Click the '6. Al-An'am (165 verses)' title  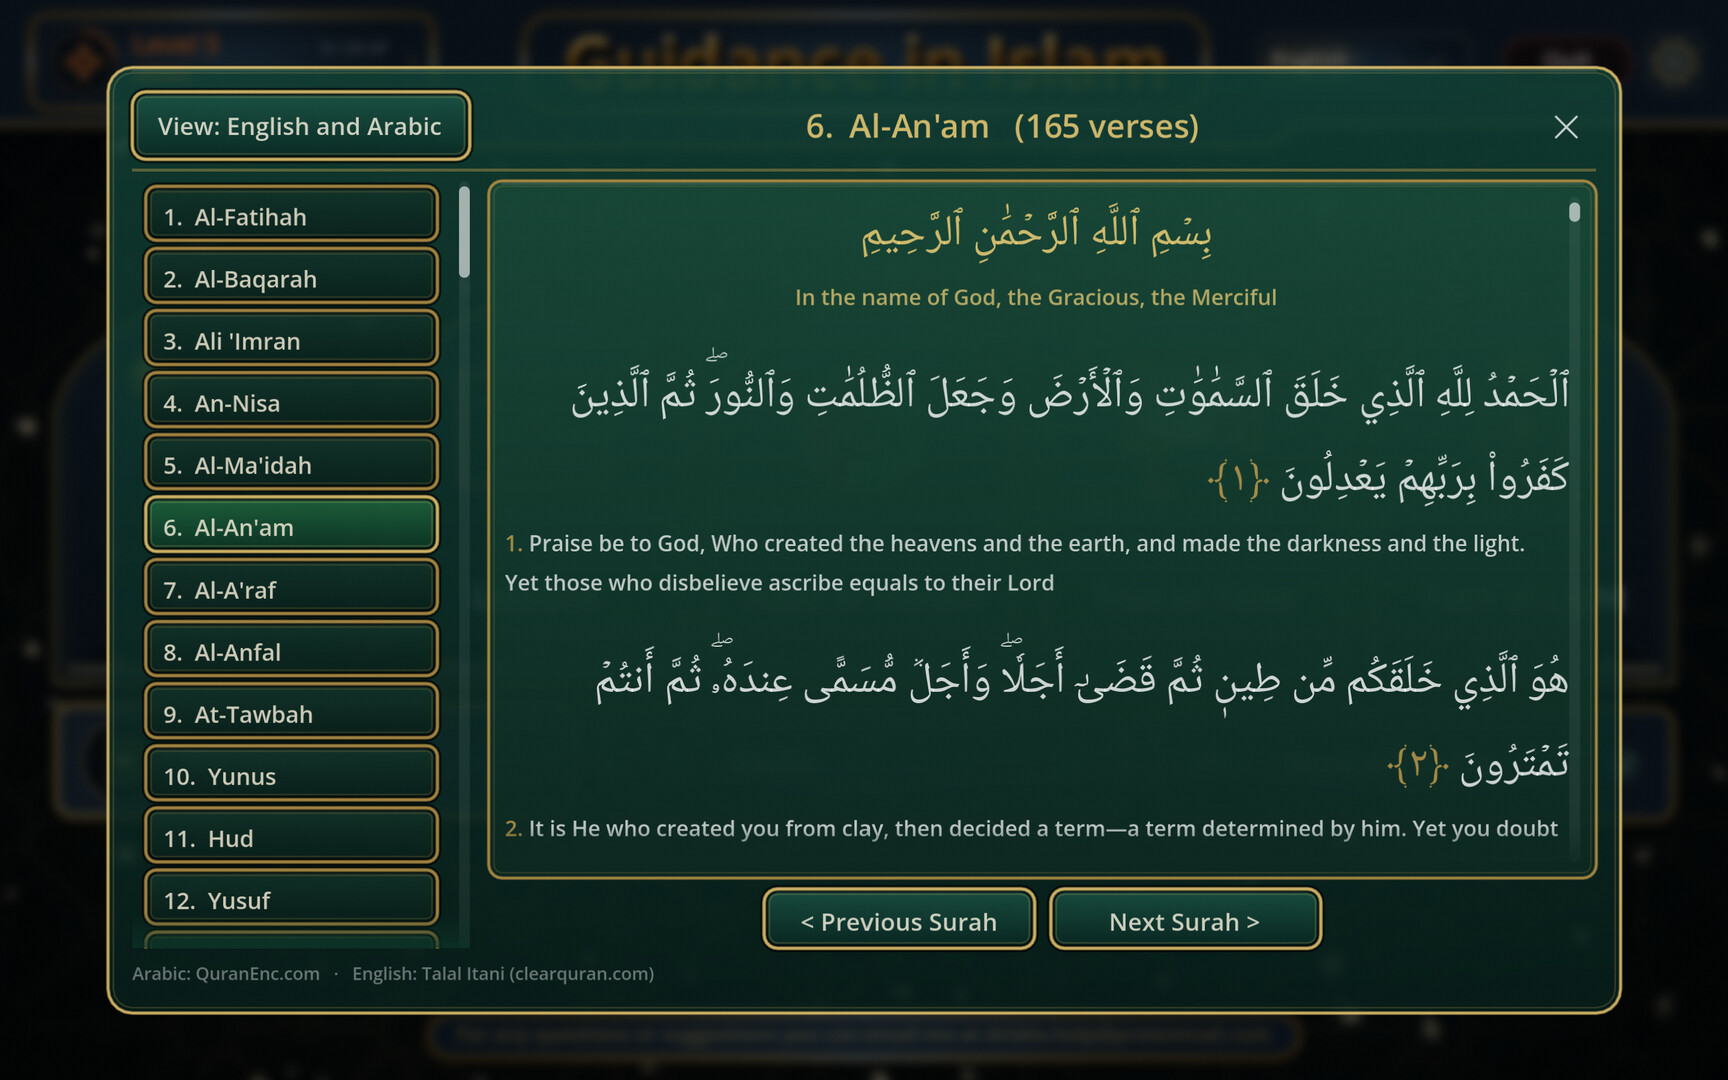[1002, 126]
